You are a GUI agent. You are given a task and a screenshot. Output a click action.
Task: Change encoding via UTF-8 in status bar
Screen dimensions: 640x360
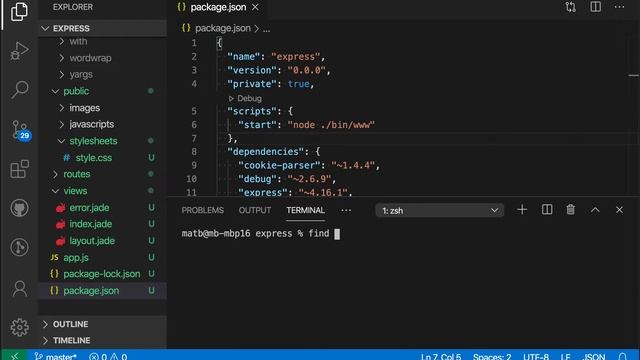(x=536, y=356)
